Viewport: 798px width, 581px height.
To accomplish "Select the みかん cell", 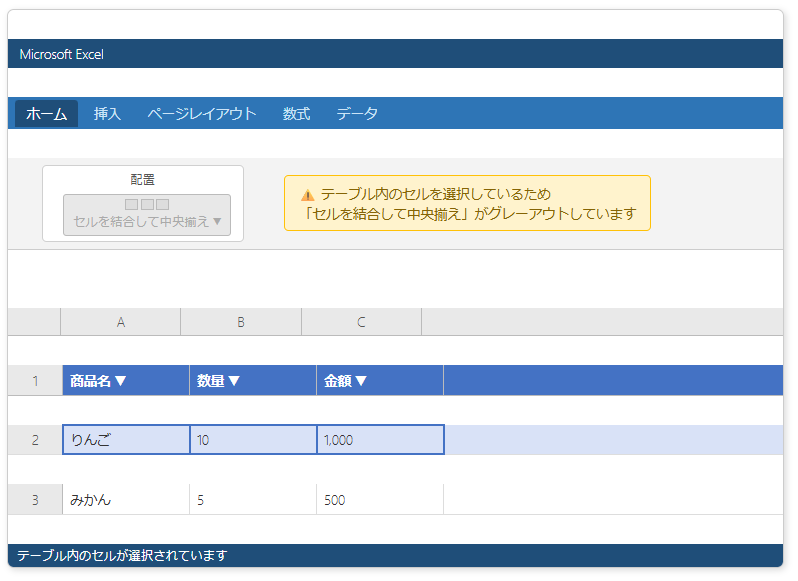I will pyautogui.click(x=126, y=500).
